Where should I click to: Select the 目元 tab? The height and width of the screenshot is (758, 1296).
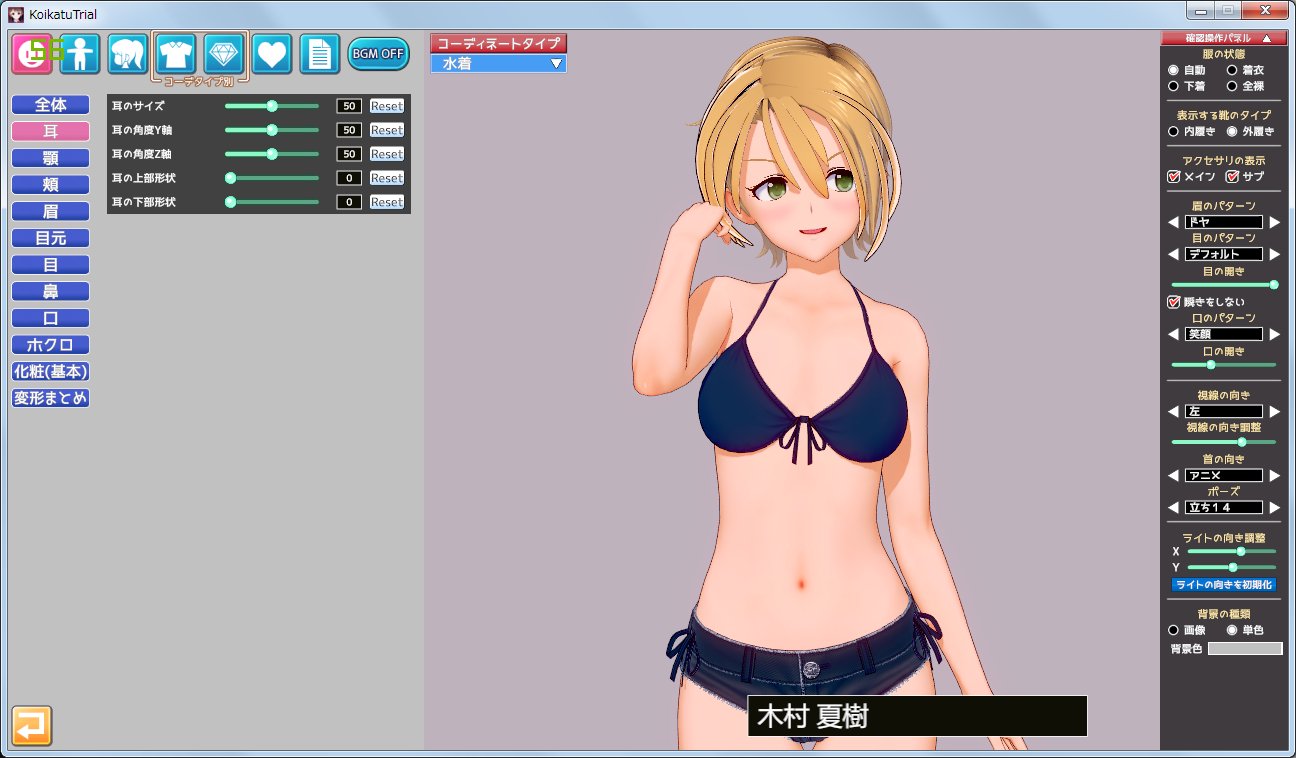(51, 238)
